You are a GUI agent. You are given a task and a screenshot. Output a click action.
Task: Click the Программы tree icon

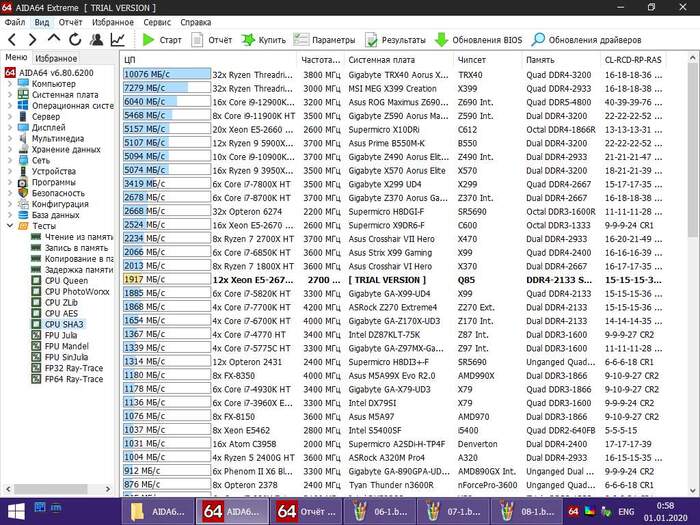click(23, 182)
